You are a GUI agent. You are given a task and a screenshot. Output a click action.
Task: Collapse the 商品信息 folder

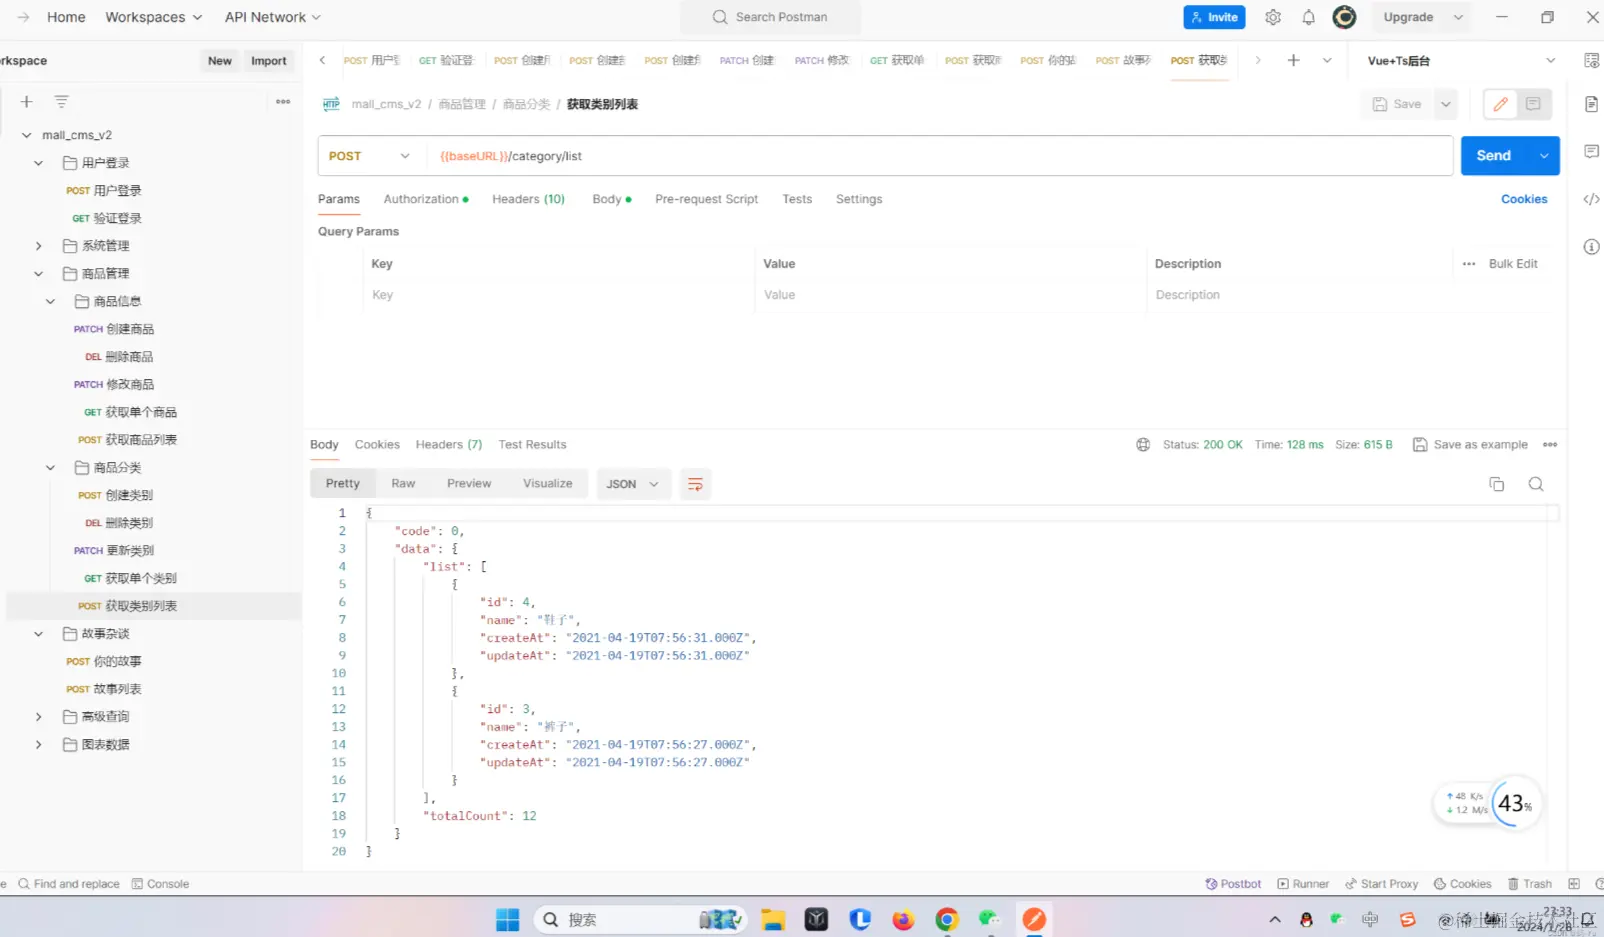click(51, 301)
